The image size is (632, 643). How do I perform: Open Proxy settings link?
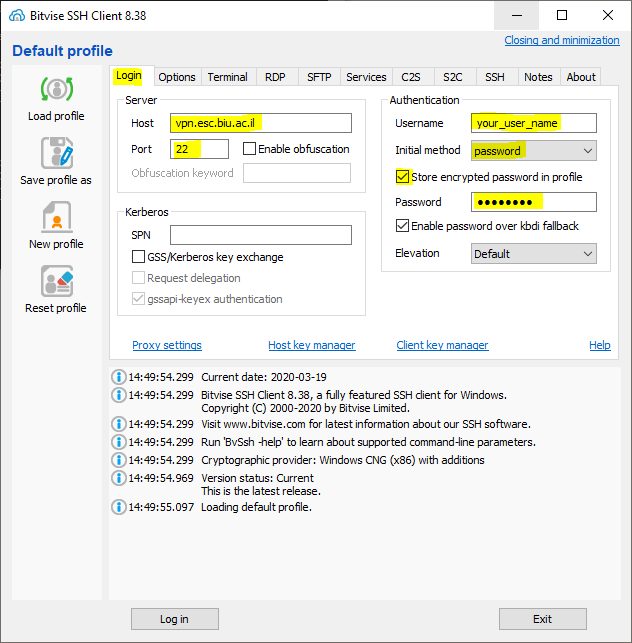pos(167,345)
